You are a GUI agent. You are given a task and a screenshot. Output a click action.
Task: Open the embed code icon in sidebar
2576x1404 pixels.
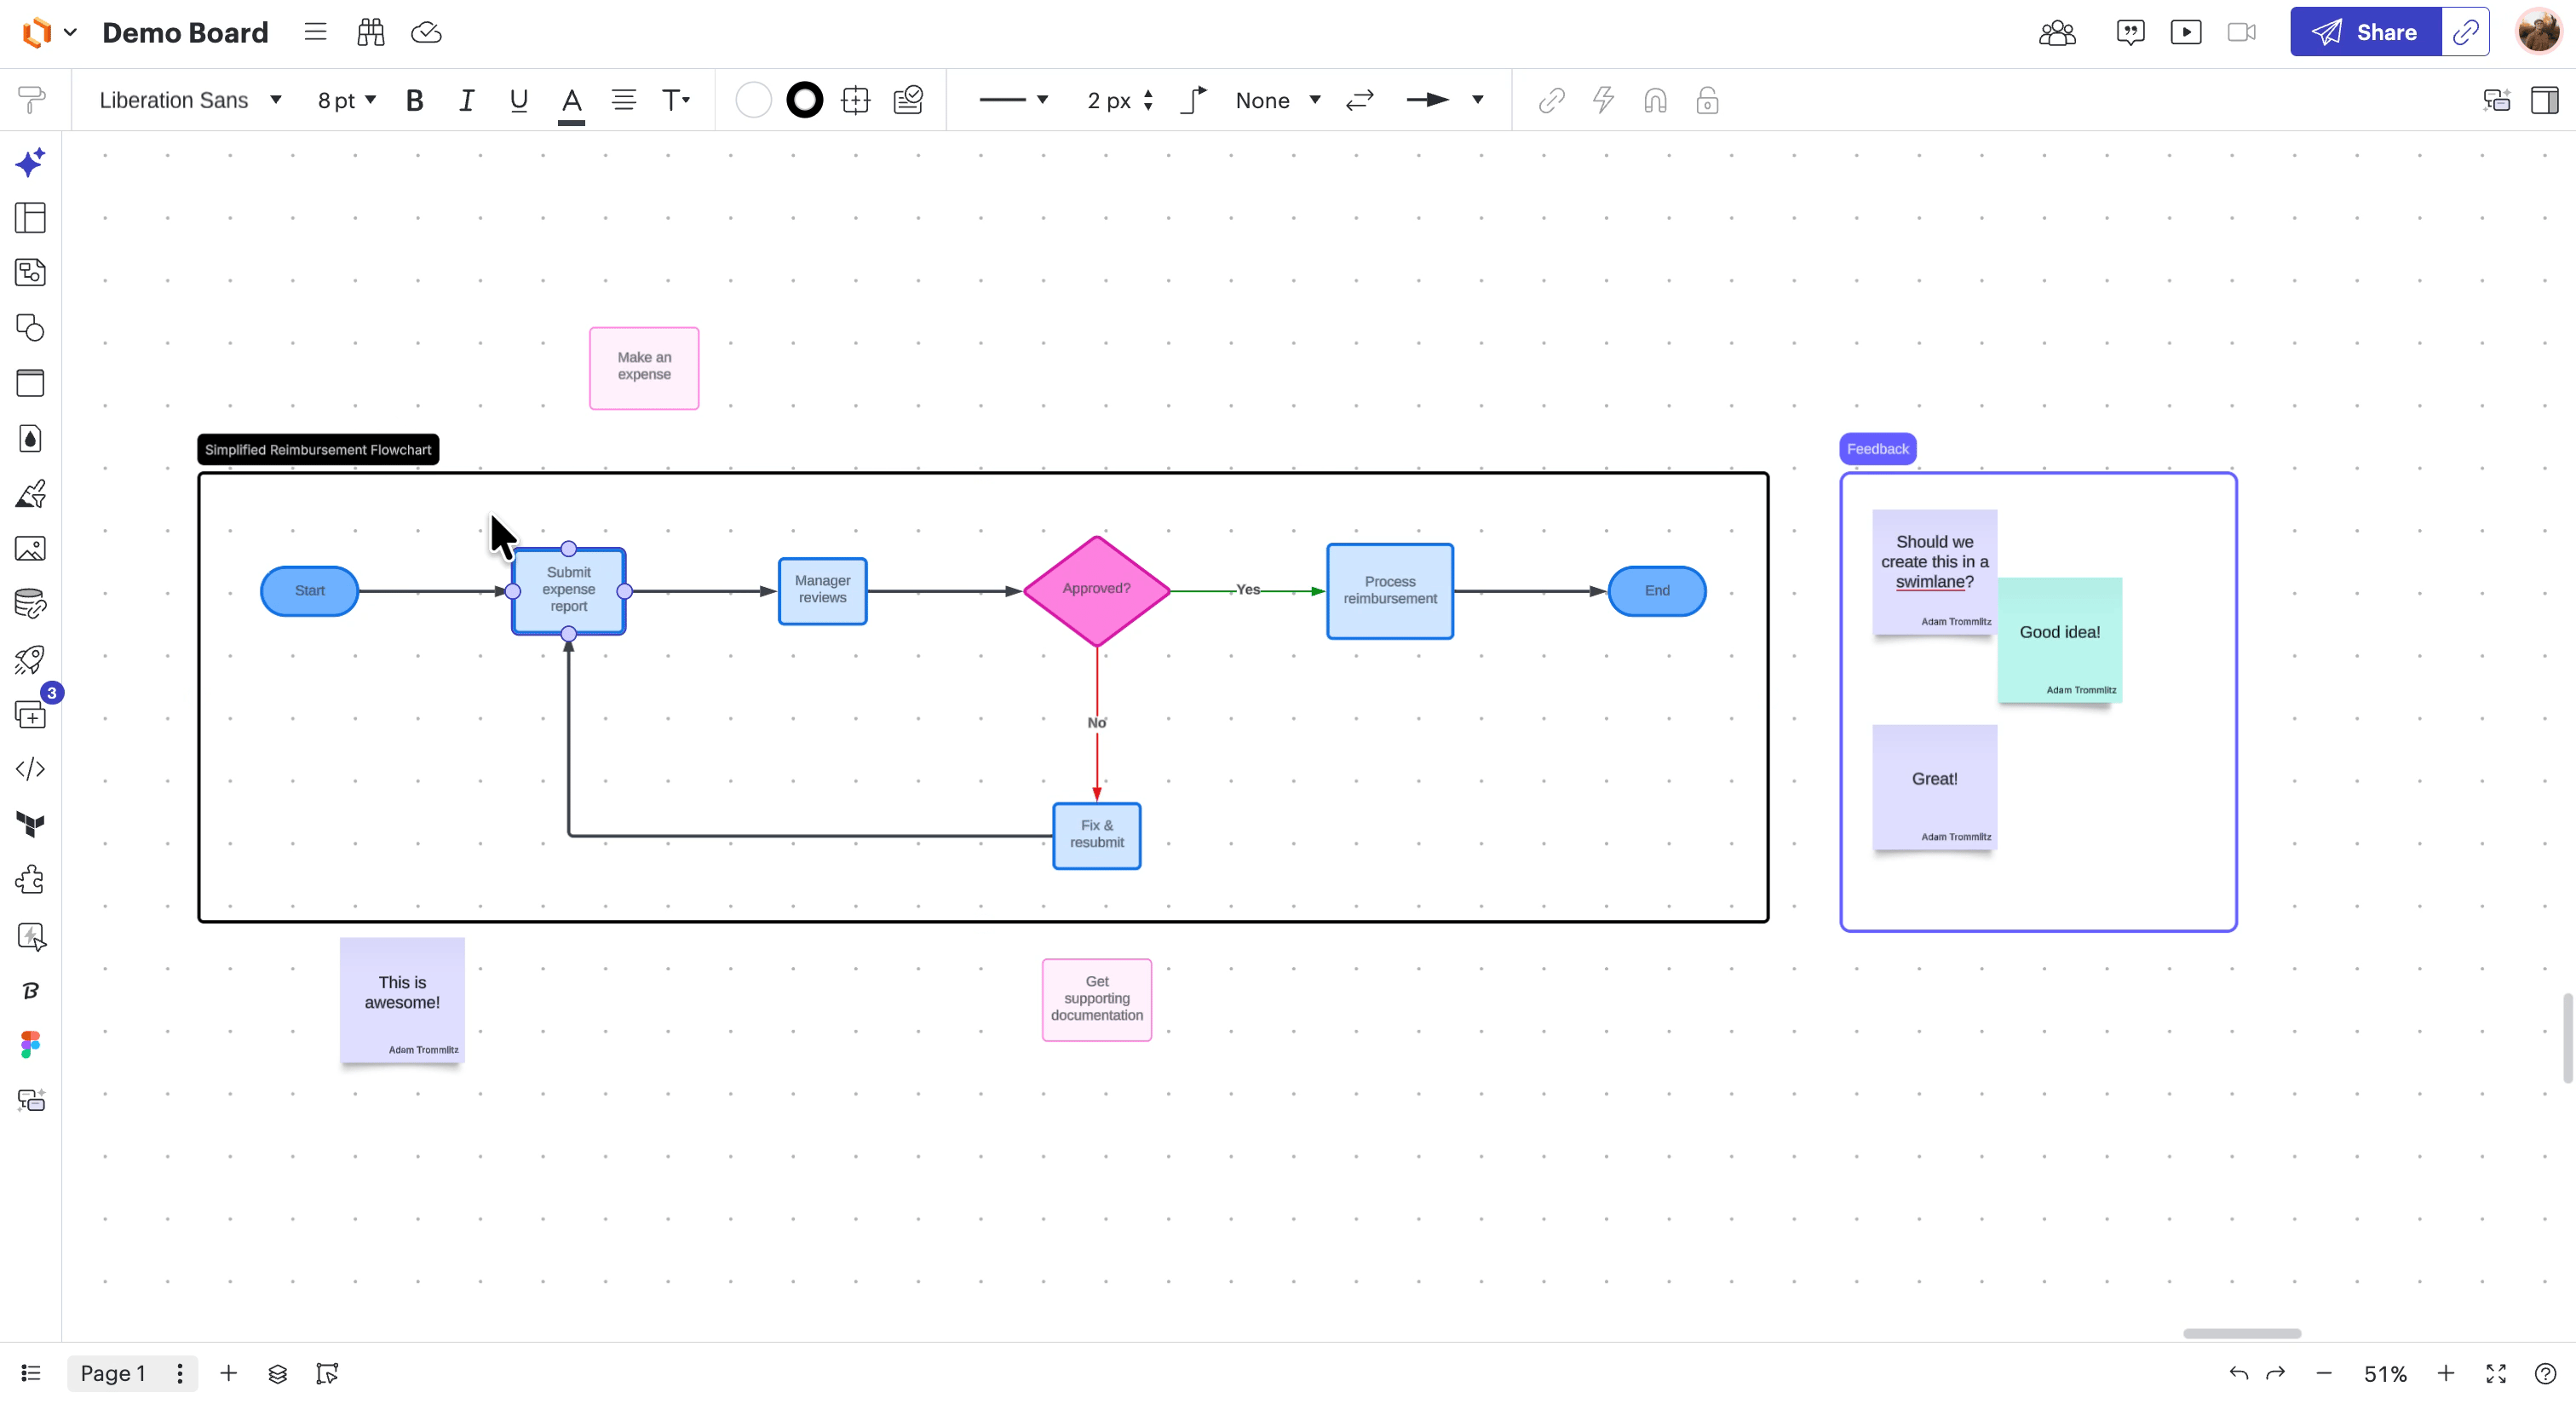pyautogui.click(x=30, y=769)
